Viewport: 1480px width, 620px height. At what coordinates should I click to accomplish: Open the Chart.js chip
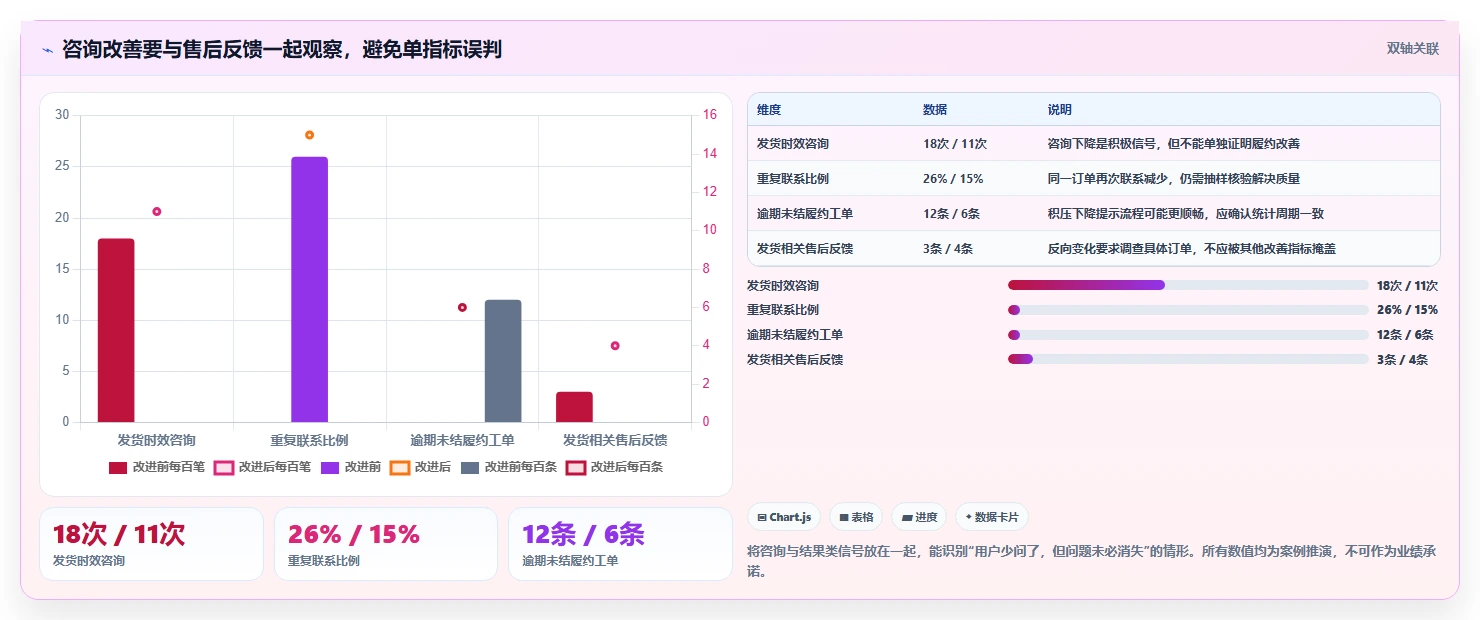point(784,517)
